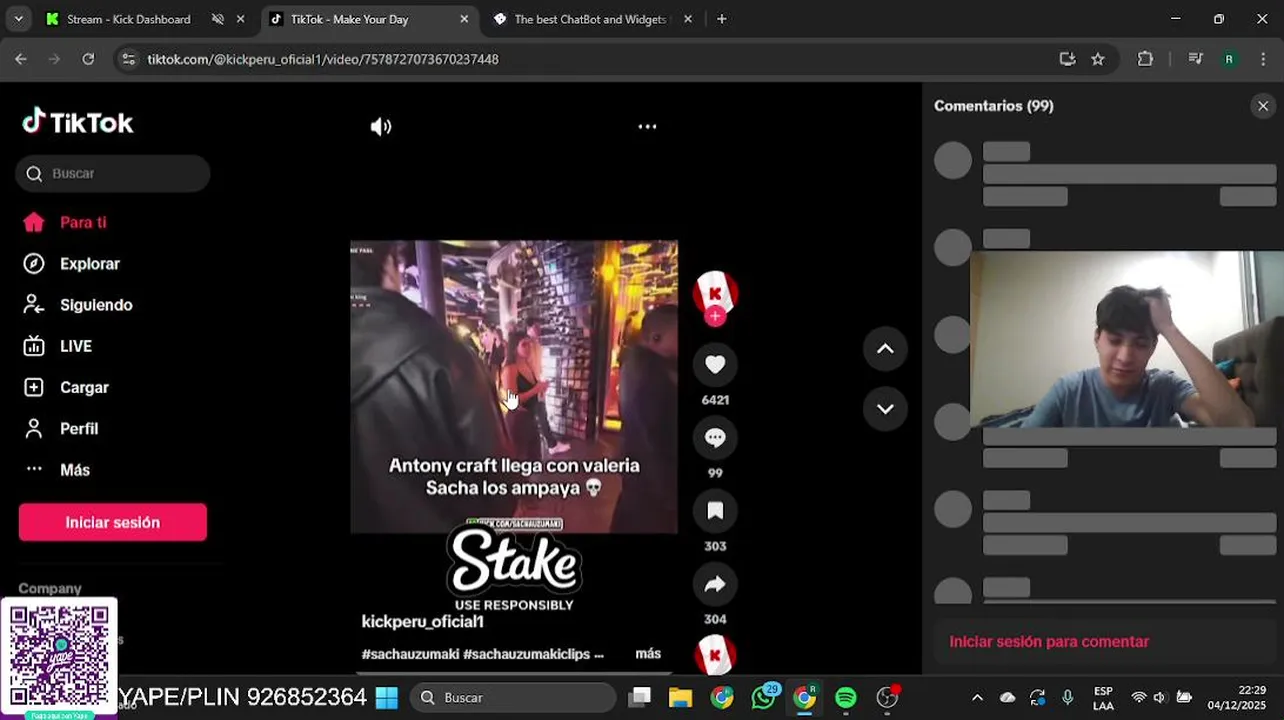Open the #sachauzumakiclips hashtag
The image size is (1284, 720).
pos(526,654)
